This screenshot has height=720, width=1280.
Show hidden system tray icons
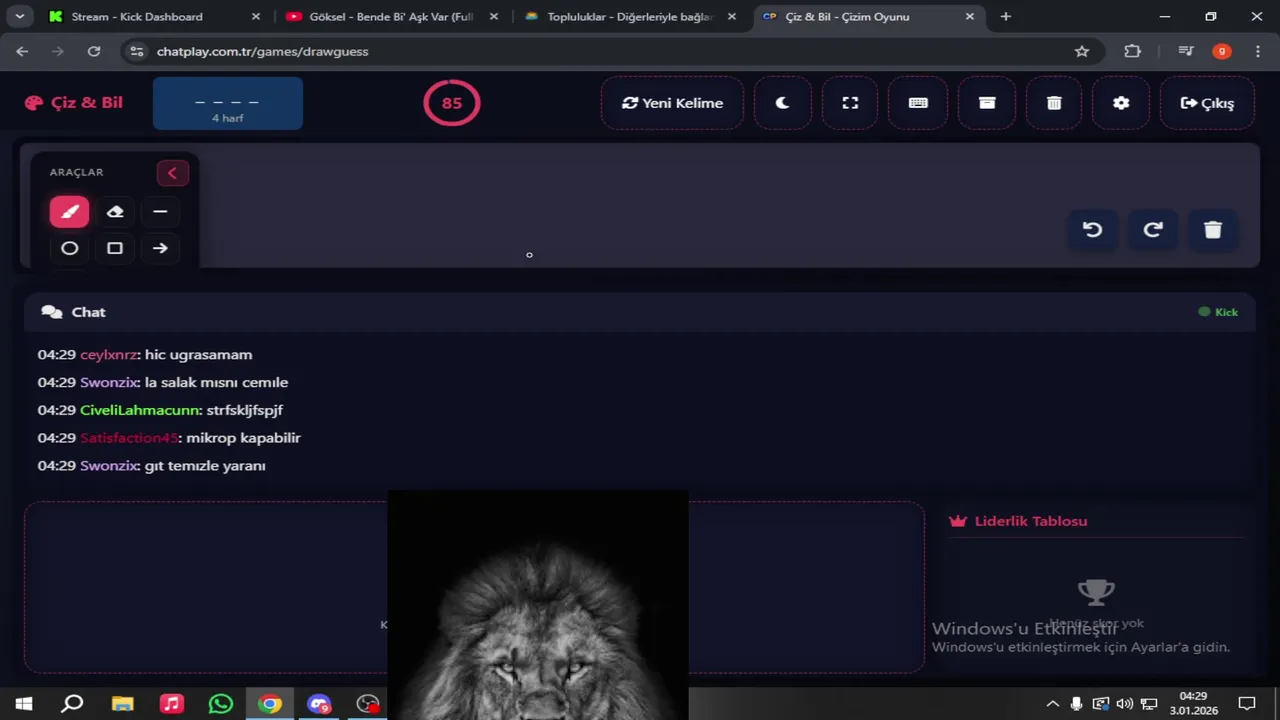coord(1053,704)
